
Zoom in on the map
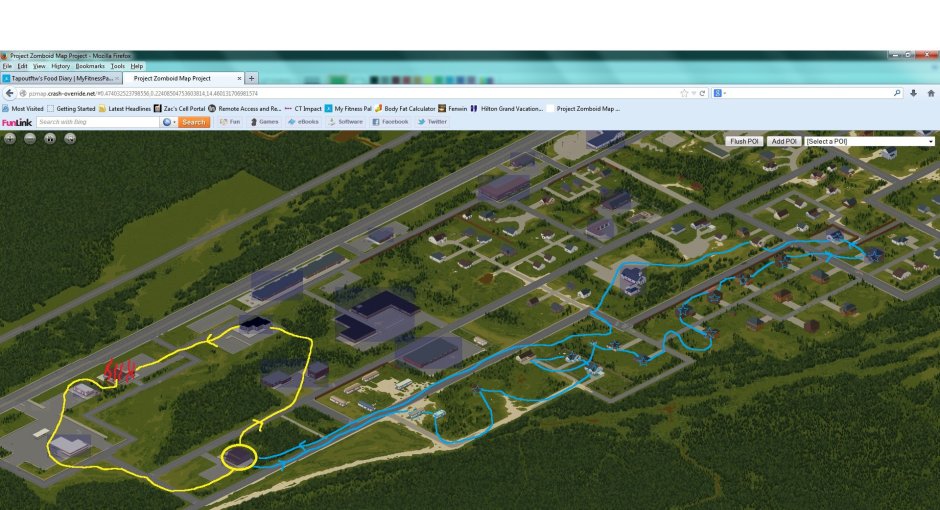(x=10, y=138)
